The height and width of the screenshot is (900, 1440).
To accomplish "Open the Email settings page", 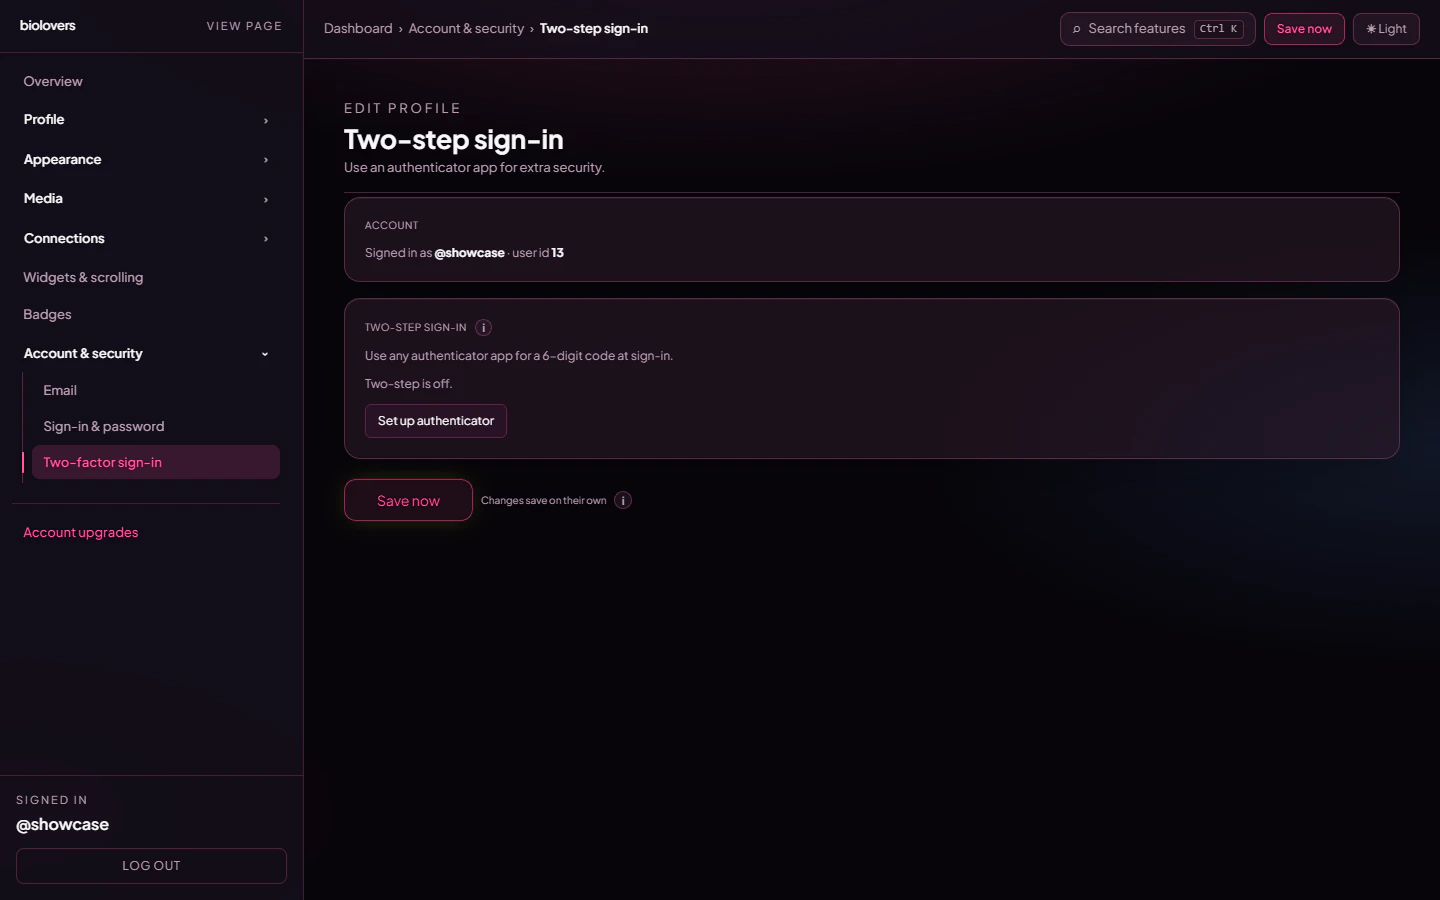I will click(x=60, y=390).
